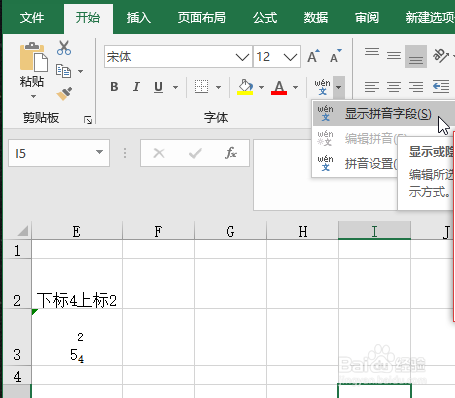
Task: Select column E header
Action: [77, 231]
